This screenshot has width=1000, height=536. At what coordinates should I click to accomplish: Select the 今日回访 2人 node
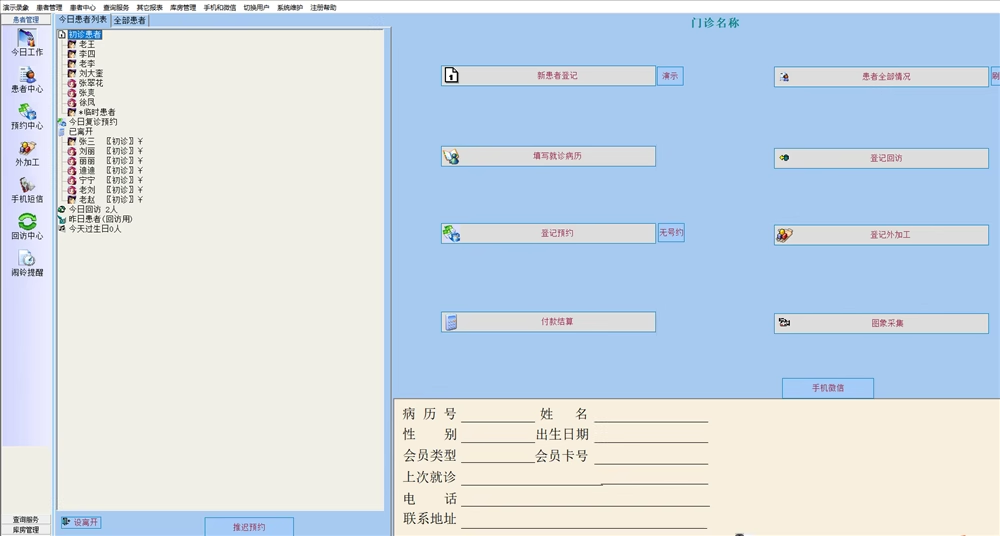(93, 209)
